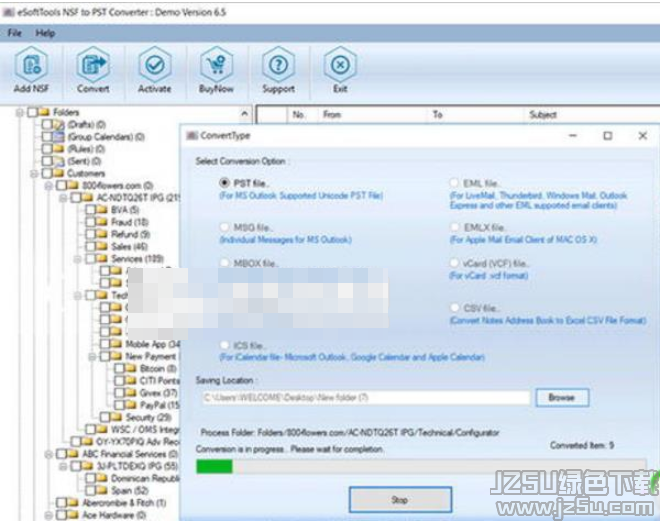Check the Services (109) folder checkbox
Viewport: 660px width, 521px height.
click(x=90, y=258)
